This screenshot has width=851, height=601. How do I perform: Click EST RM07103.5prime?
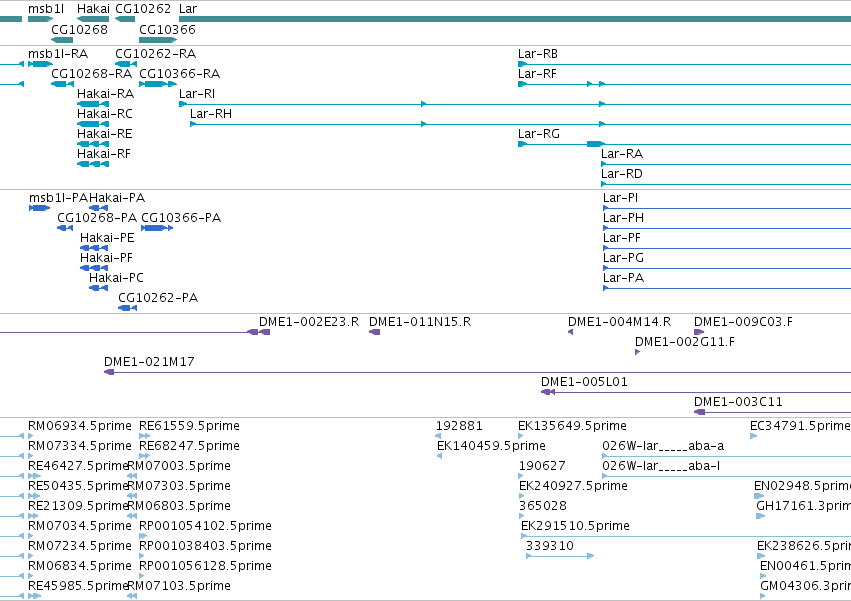[x=179, y=587]
